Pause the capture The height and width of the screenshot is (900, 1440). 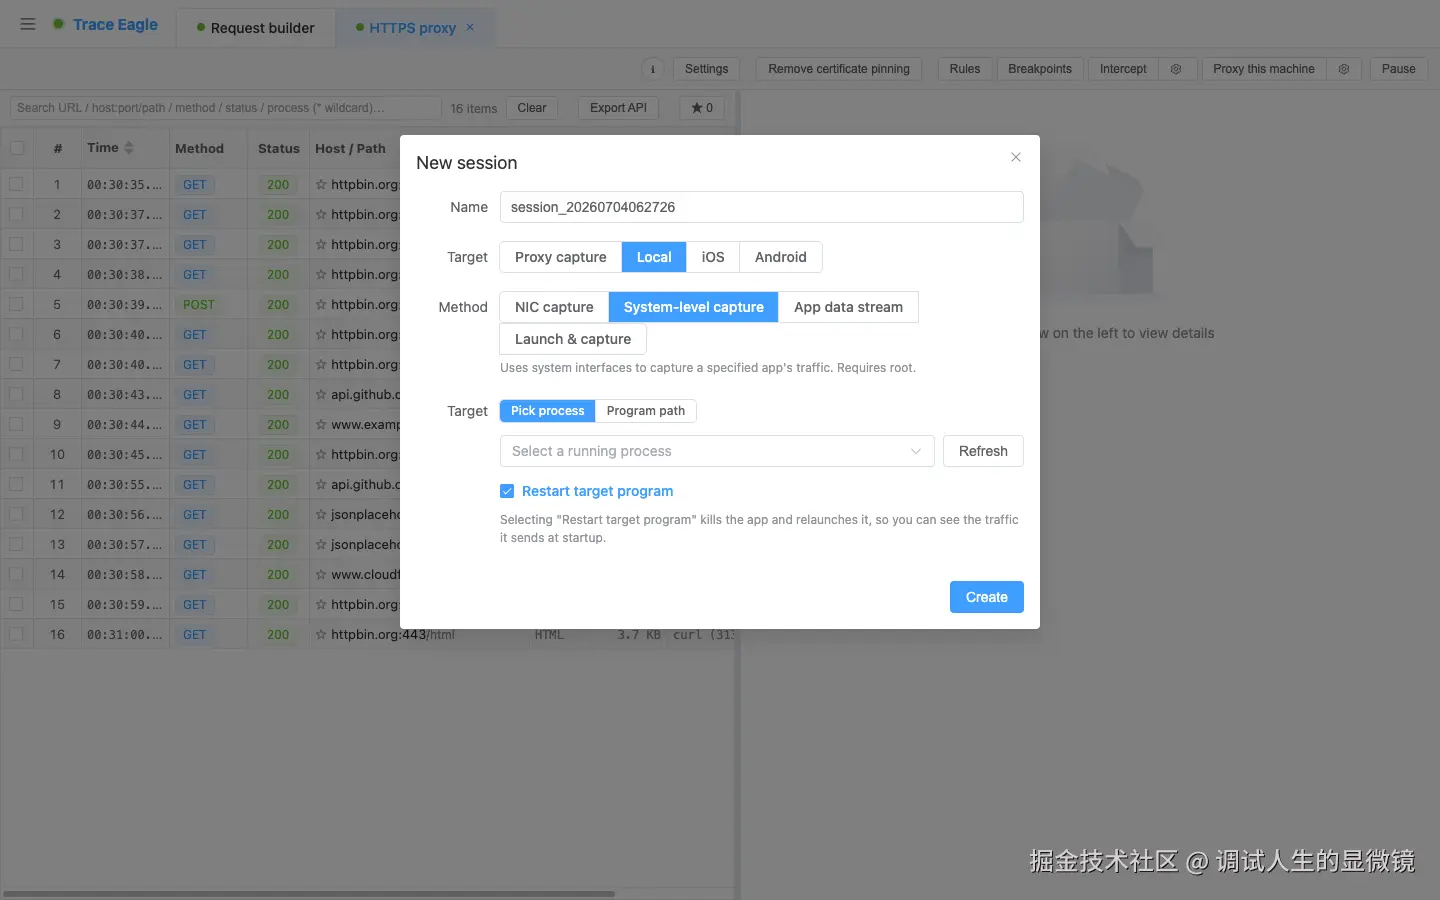point(1399,69)
